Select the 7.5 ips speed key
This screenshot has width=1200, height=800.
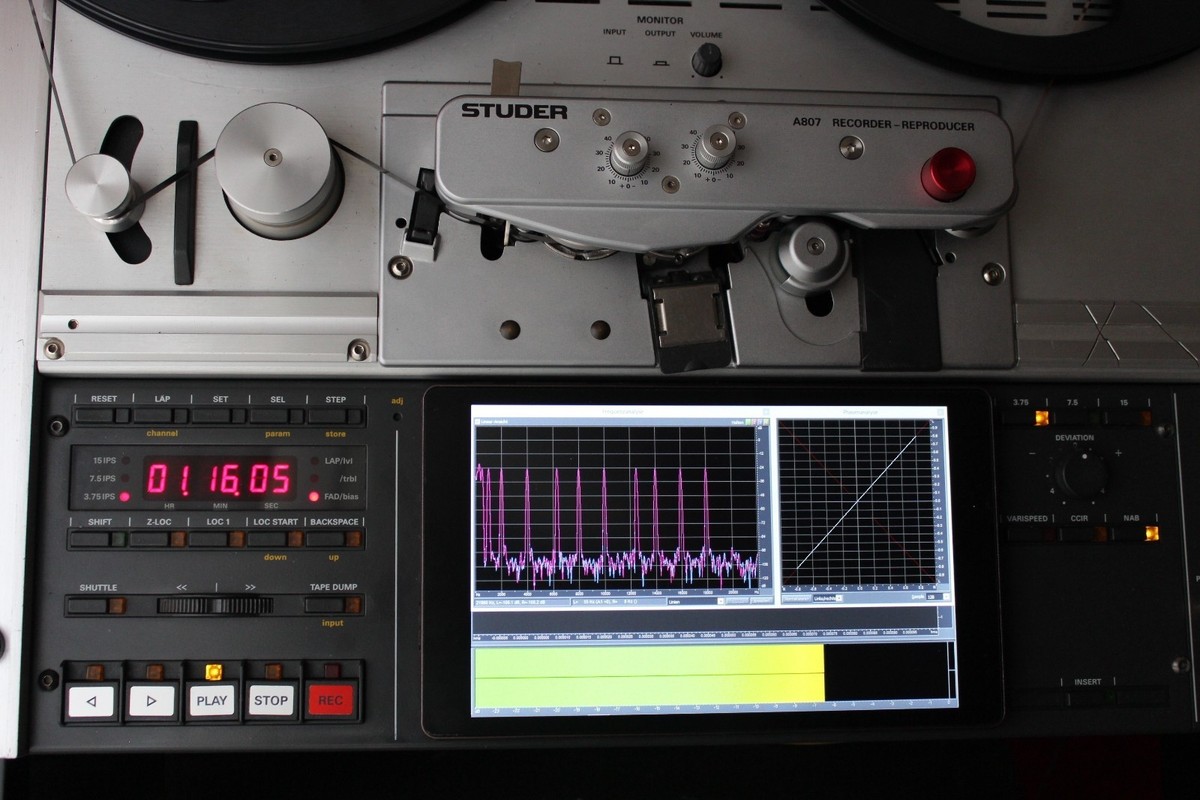coord(1078,418)
